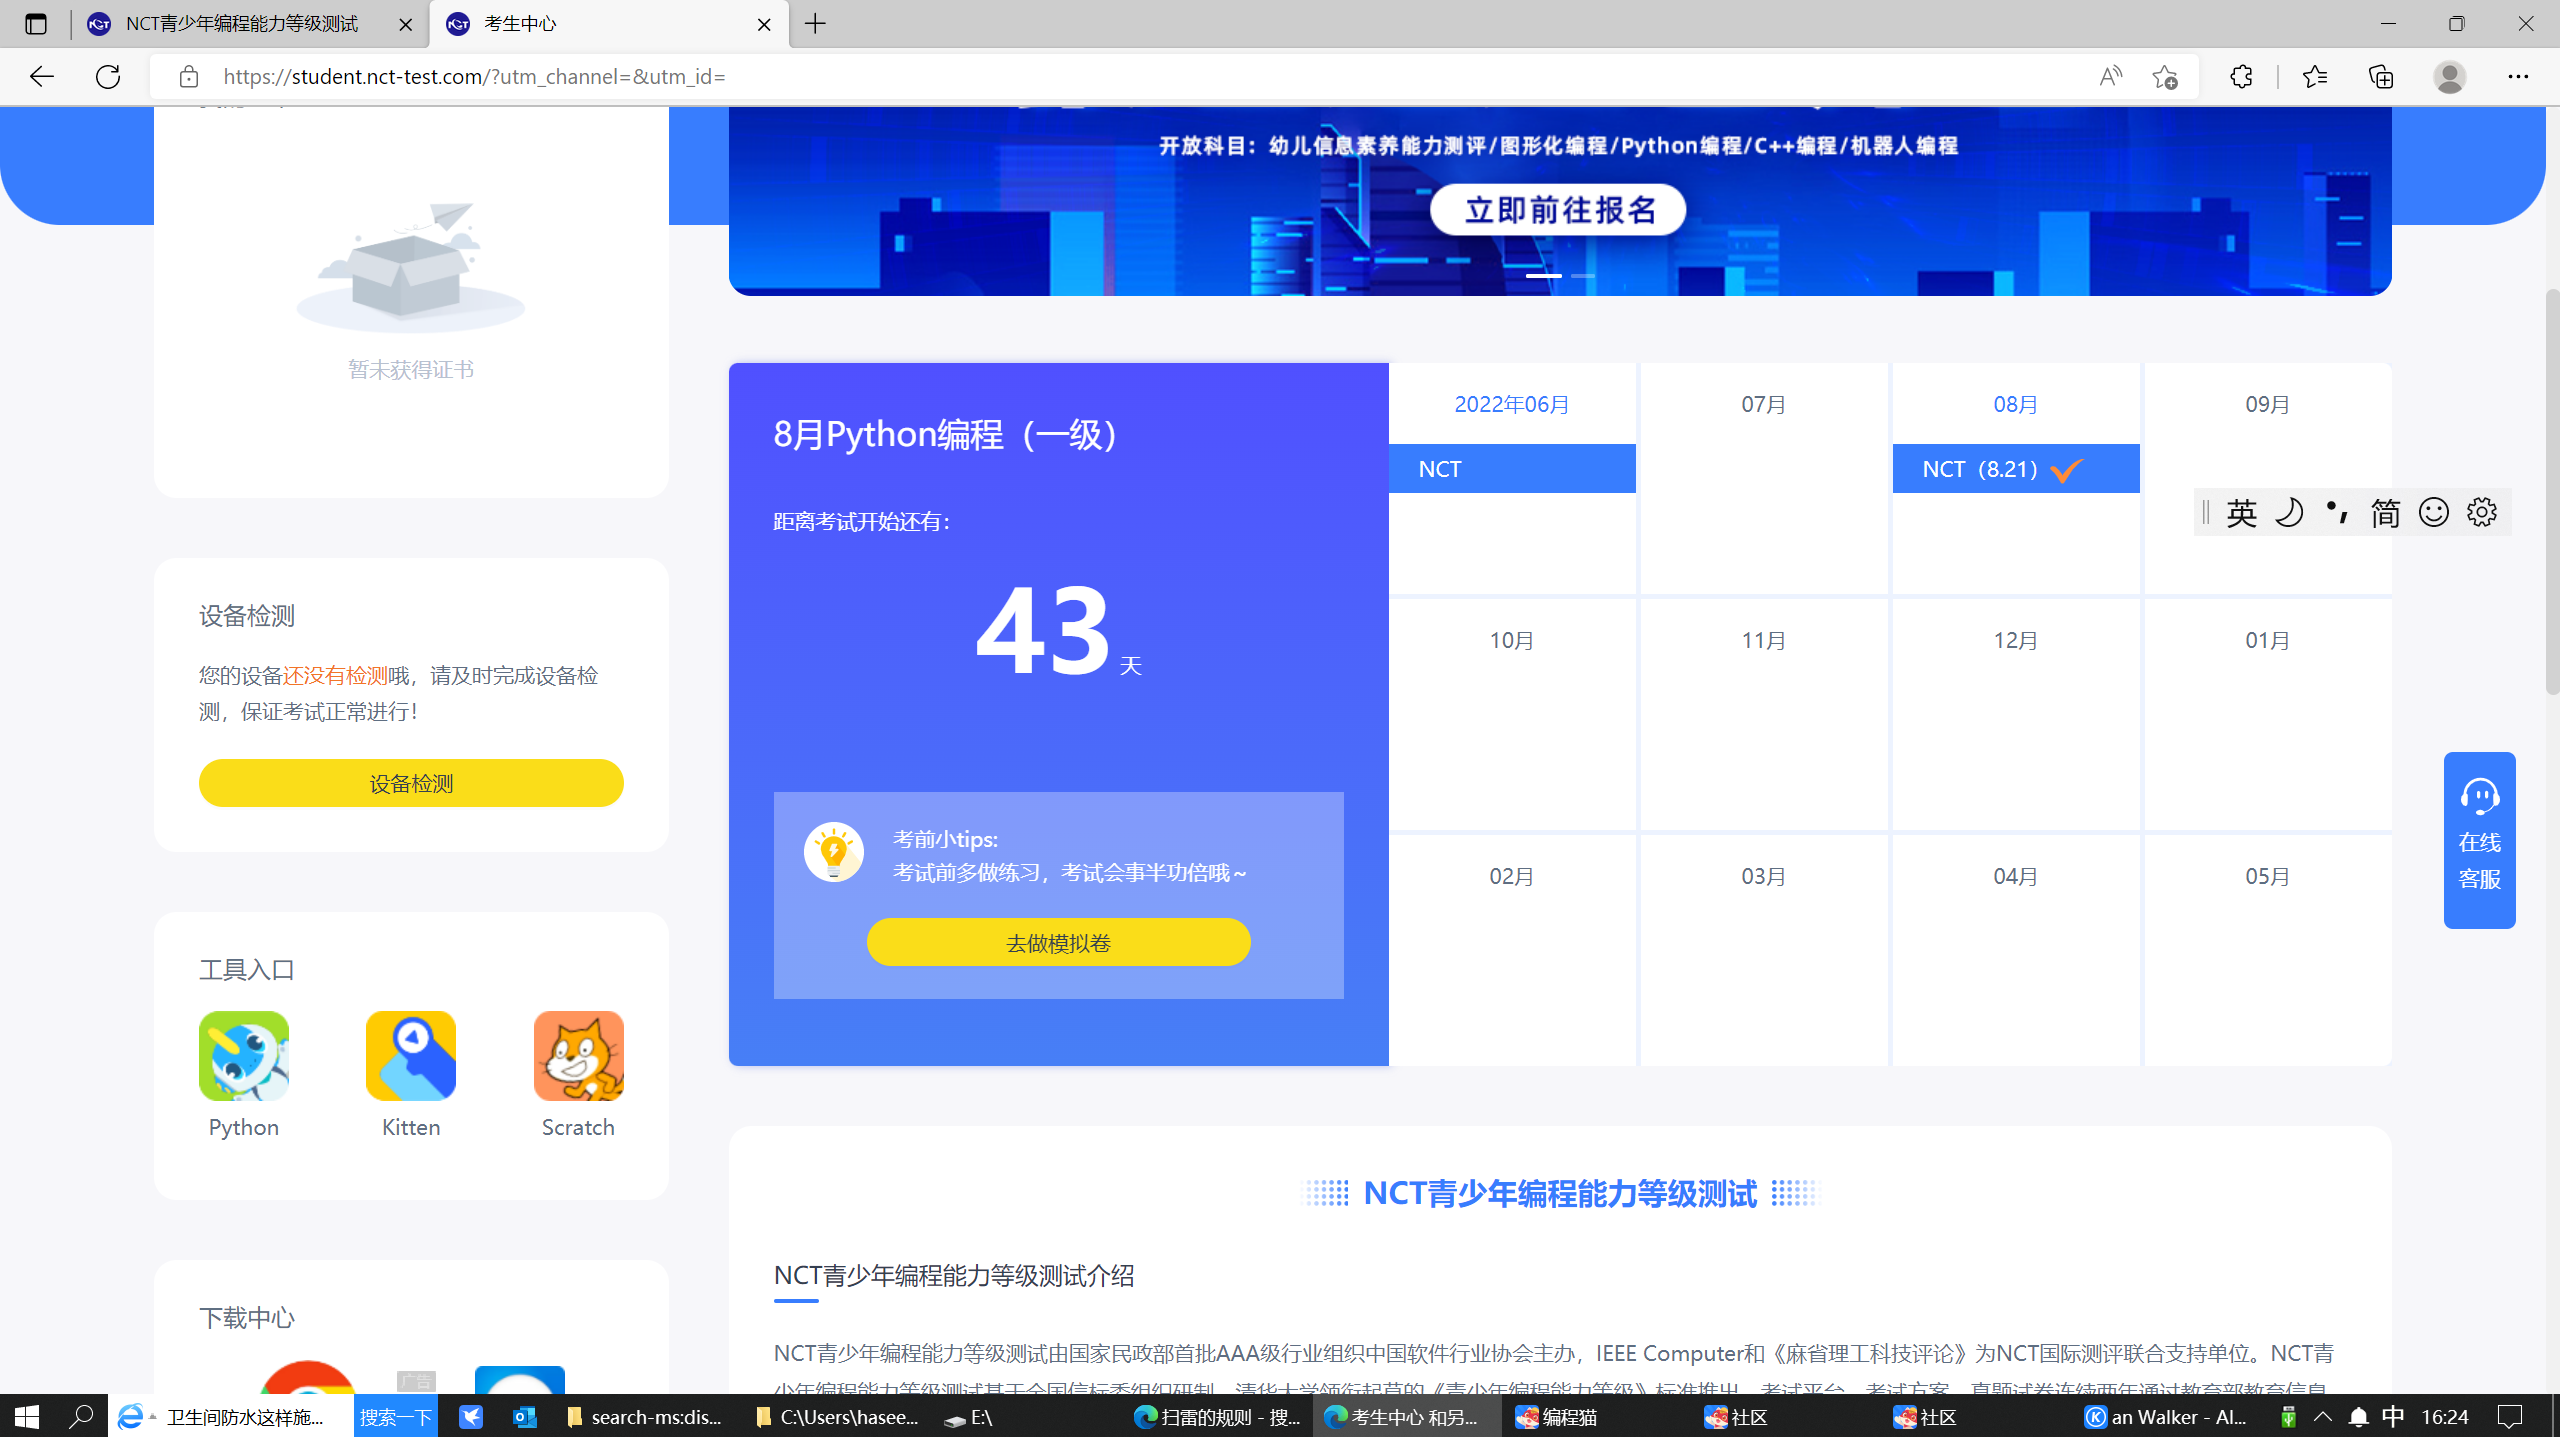Select the 2022年06月 calendar month

coord(1511,404)
